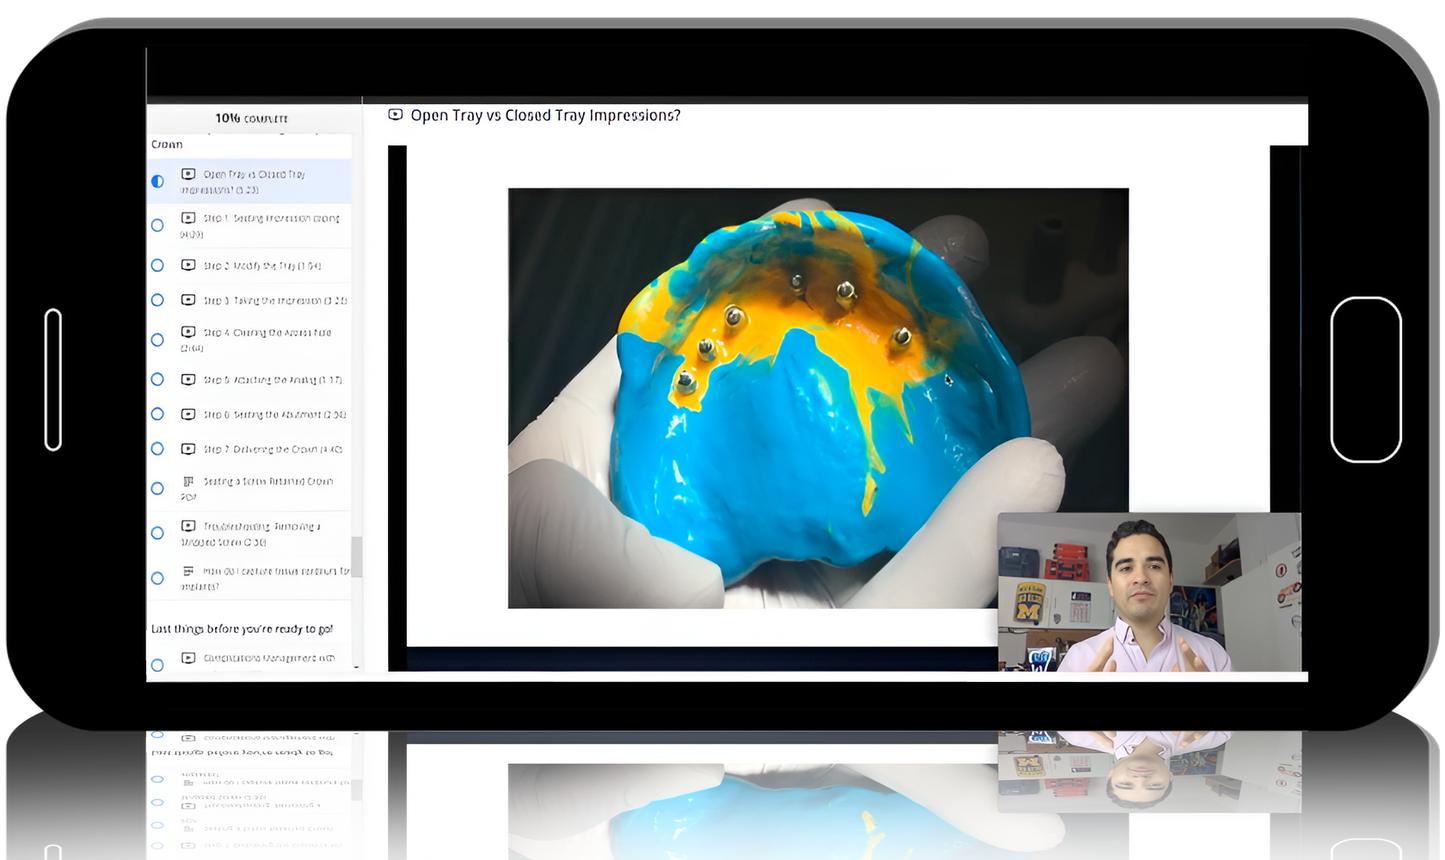Click video icon for Step 3 Taking the Impression
Viewport: 1445px width, 860px height.
(x=188, y=300)
